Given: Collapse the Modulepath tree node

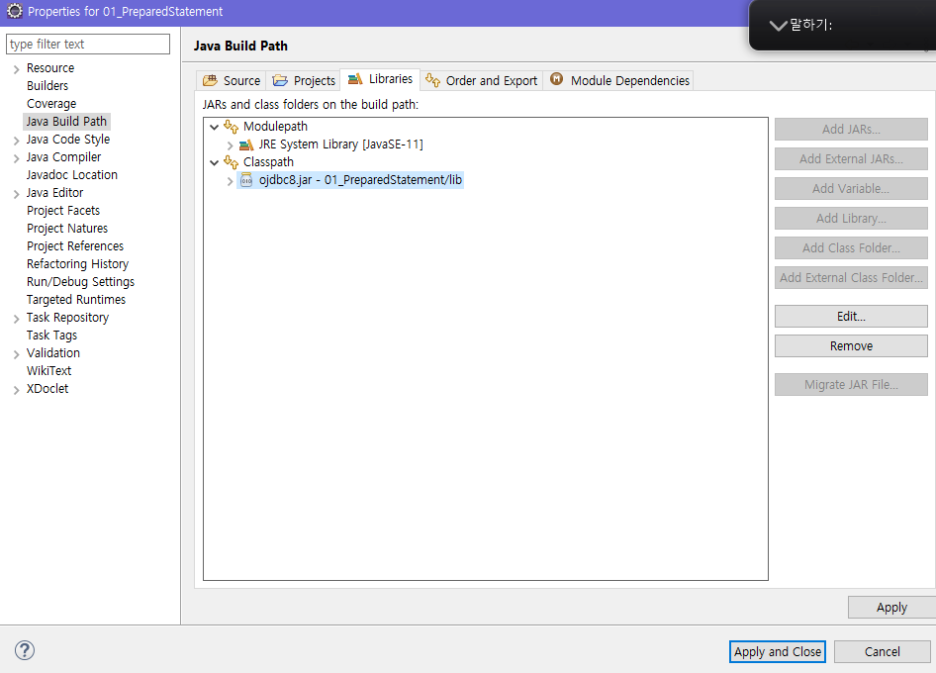Looking at the screenshot, I should coord(214,127).
